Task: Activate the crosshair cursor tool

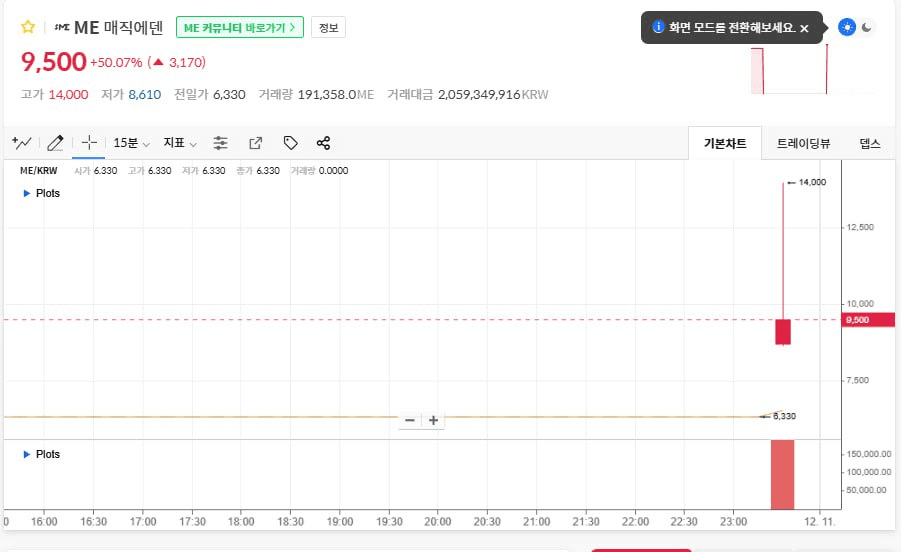Action: [89, 143]
